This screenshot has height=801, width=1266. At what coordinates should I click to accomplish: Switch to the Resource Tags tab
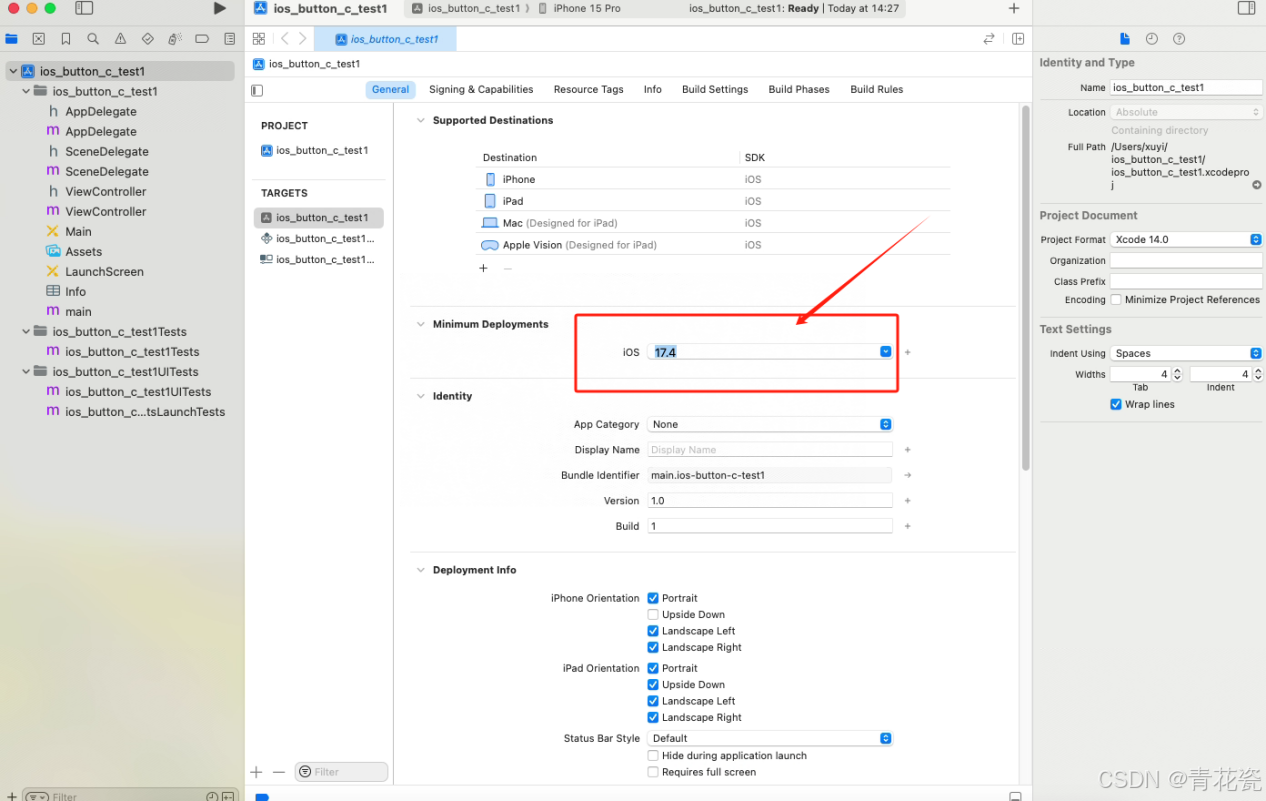click(588, 89)
